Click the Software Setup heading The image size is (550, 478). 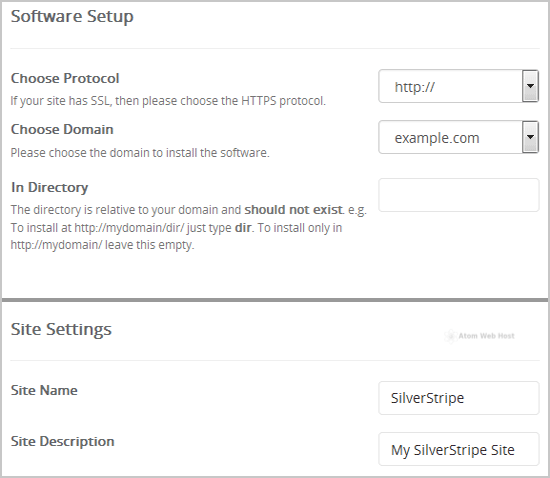[72, 16]
